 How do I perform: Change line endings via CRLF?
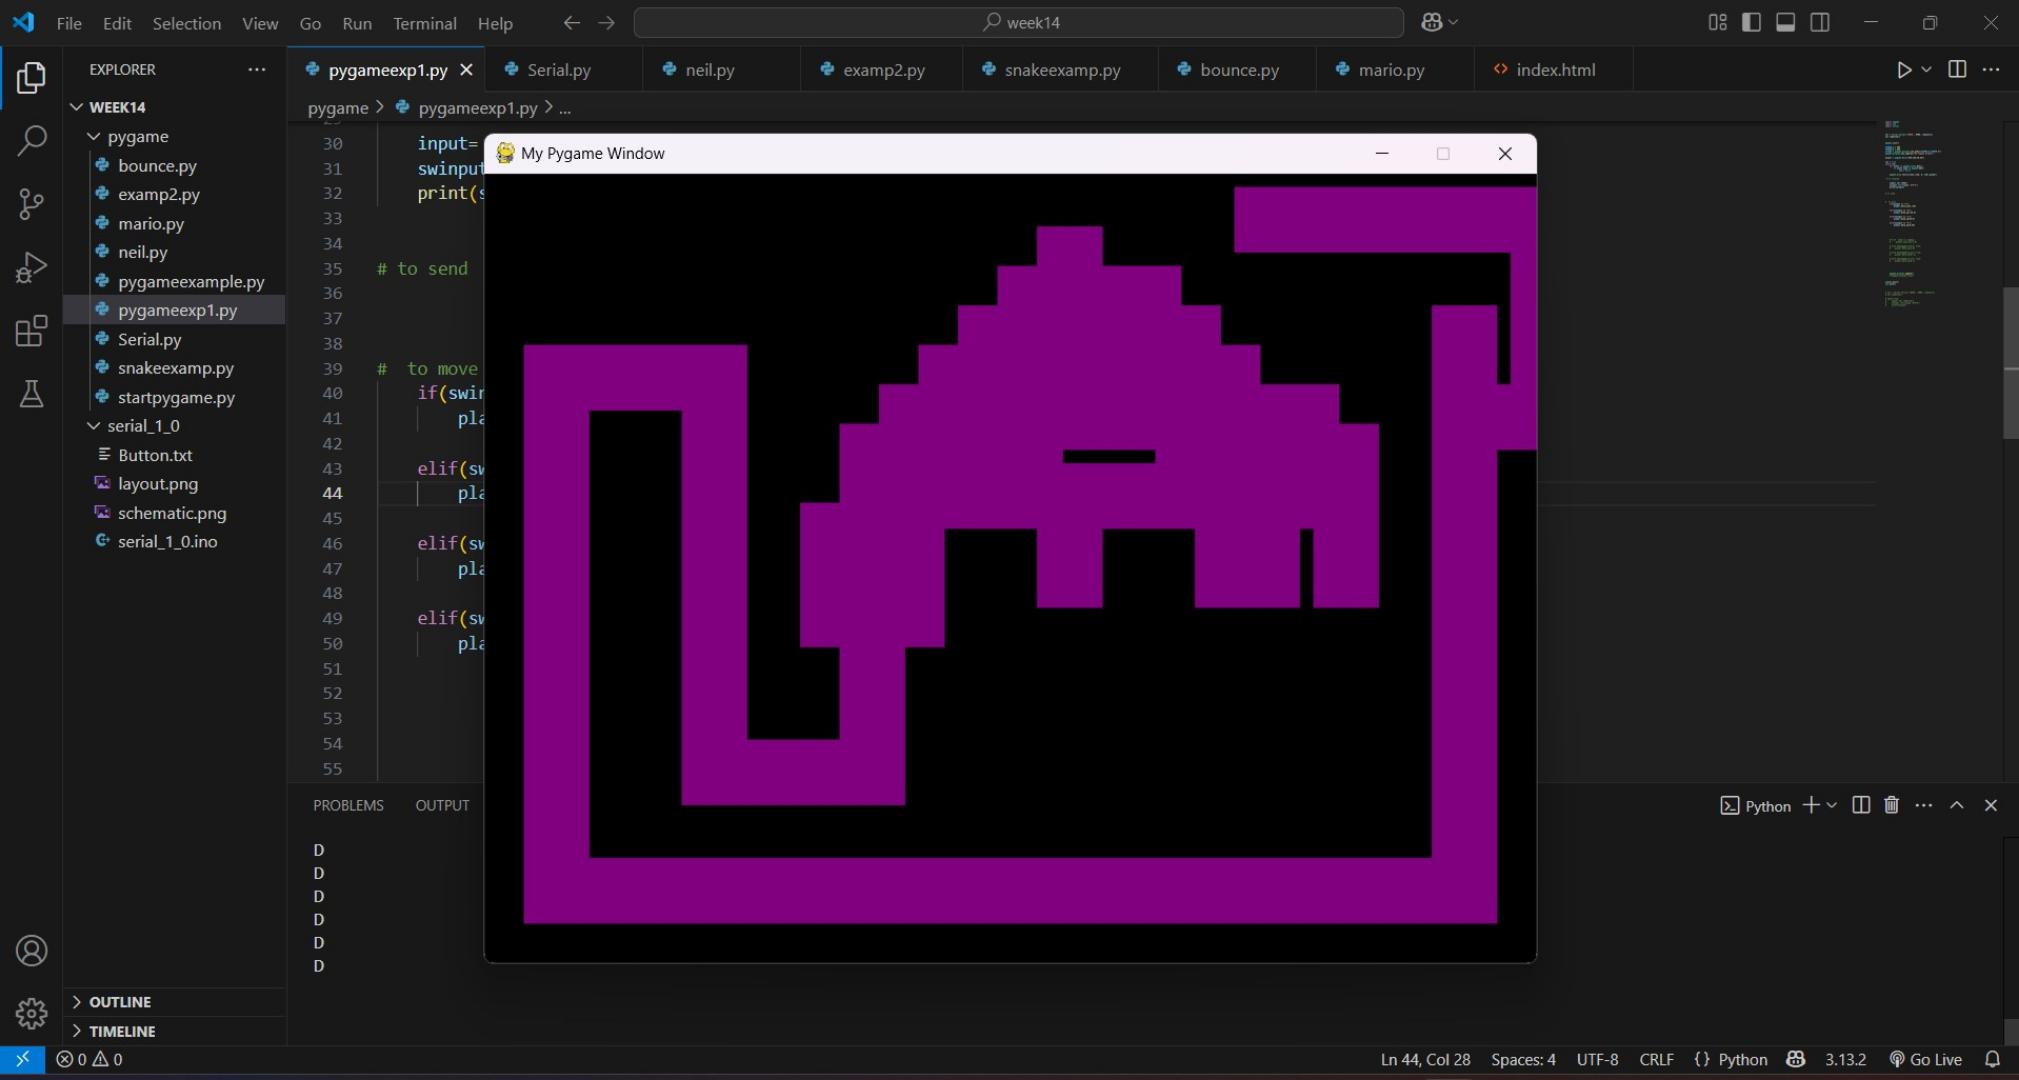1656,1059
